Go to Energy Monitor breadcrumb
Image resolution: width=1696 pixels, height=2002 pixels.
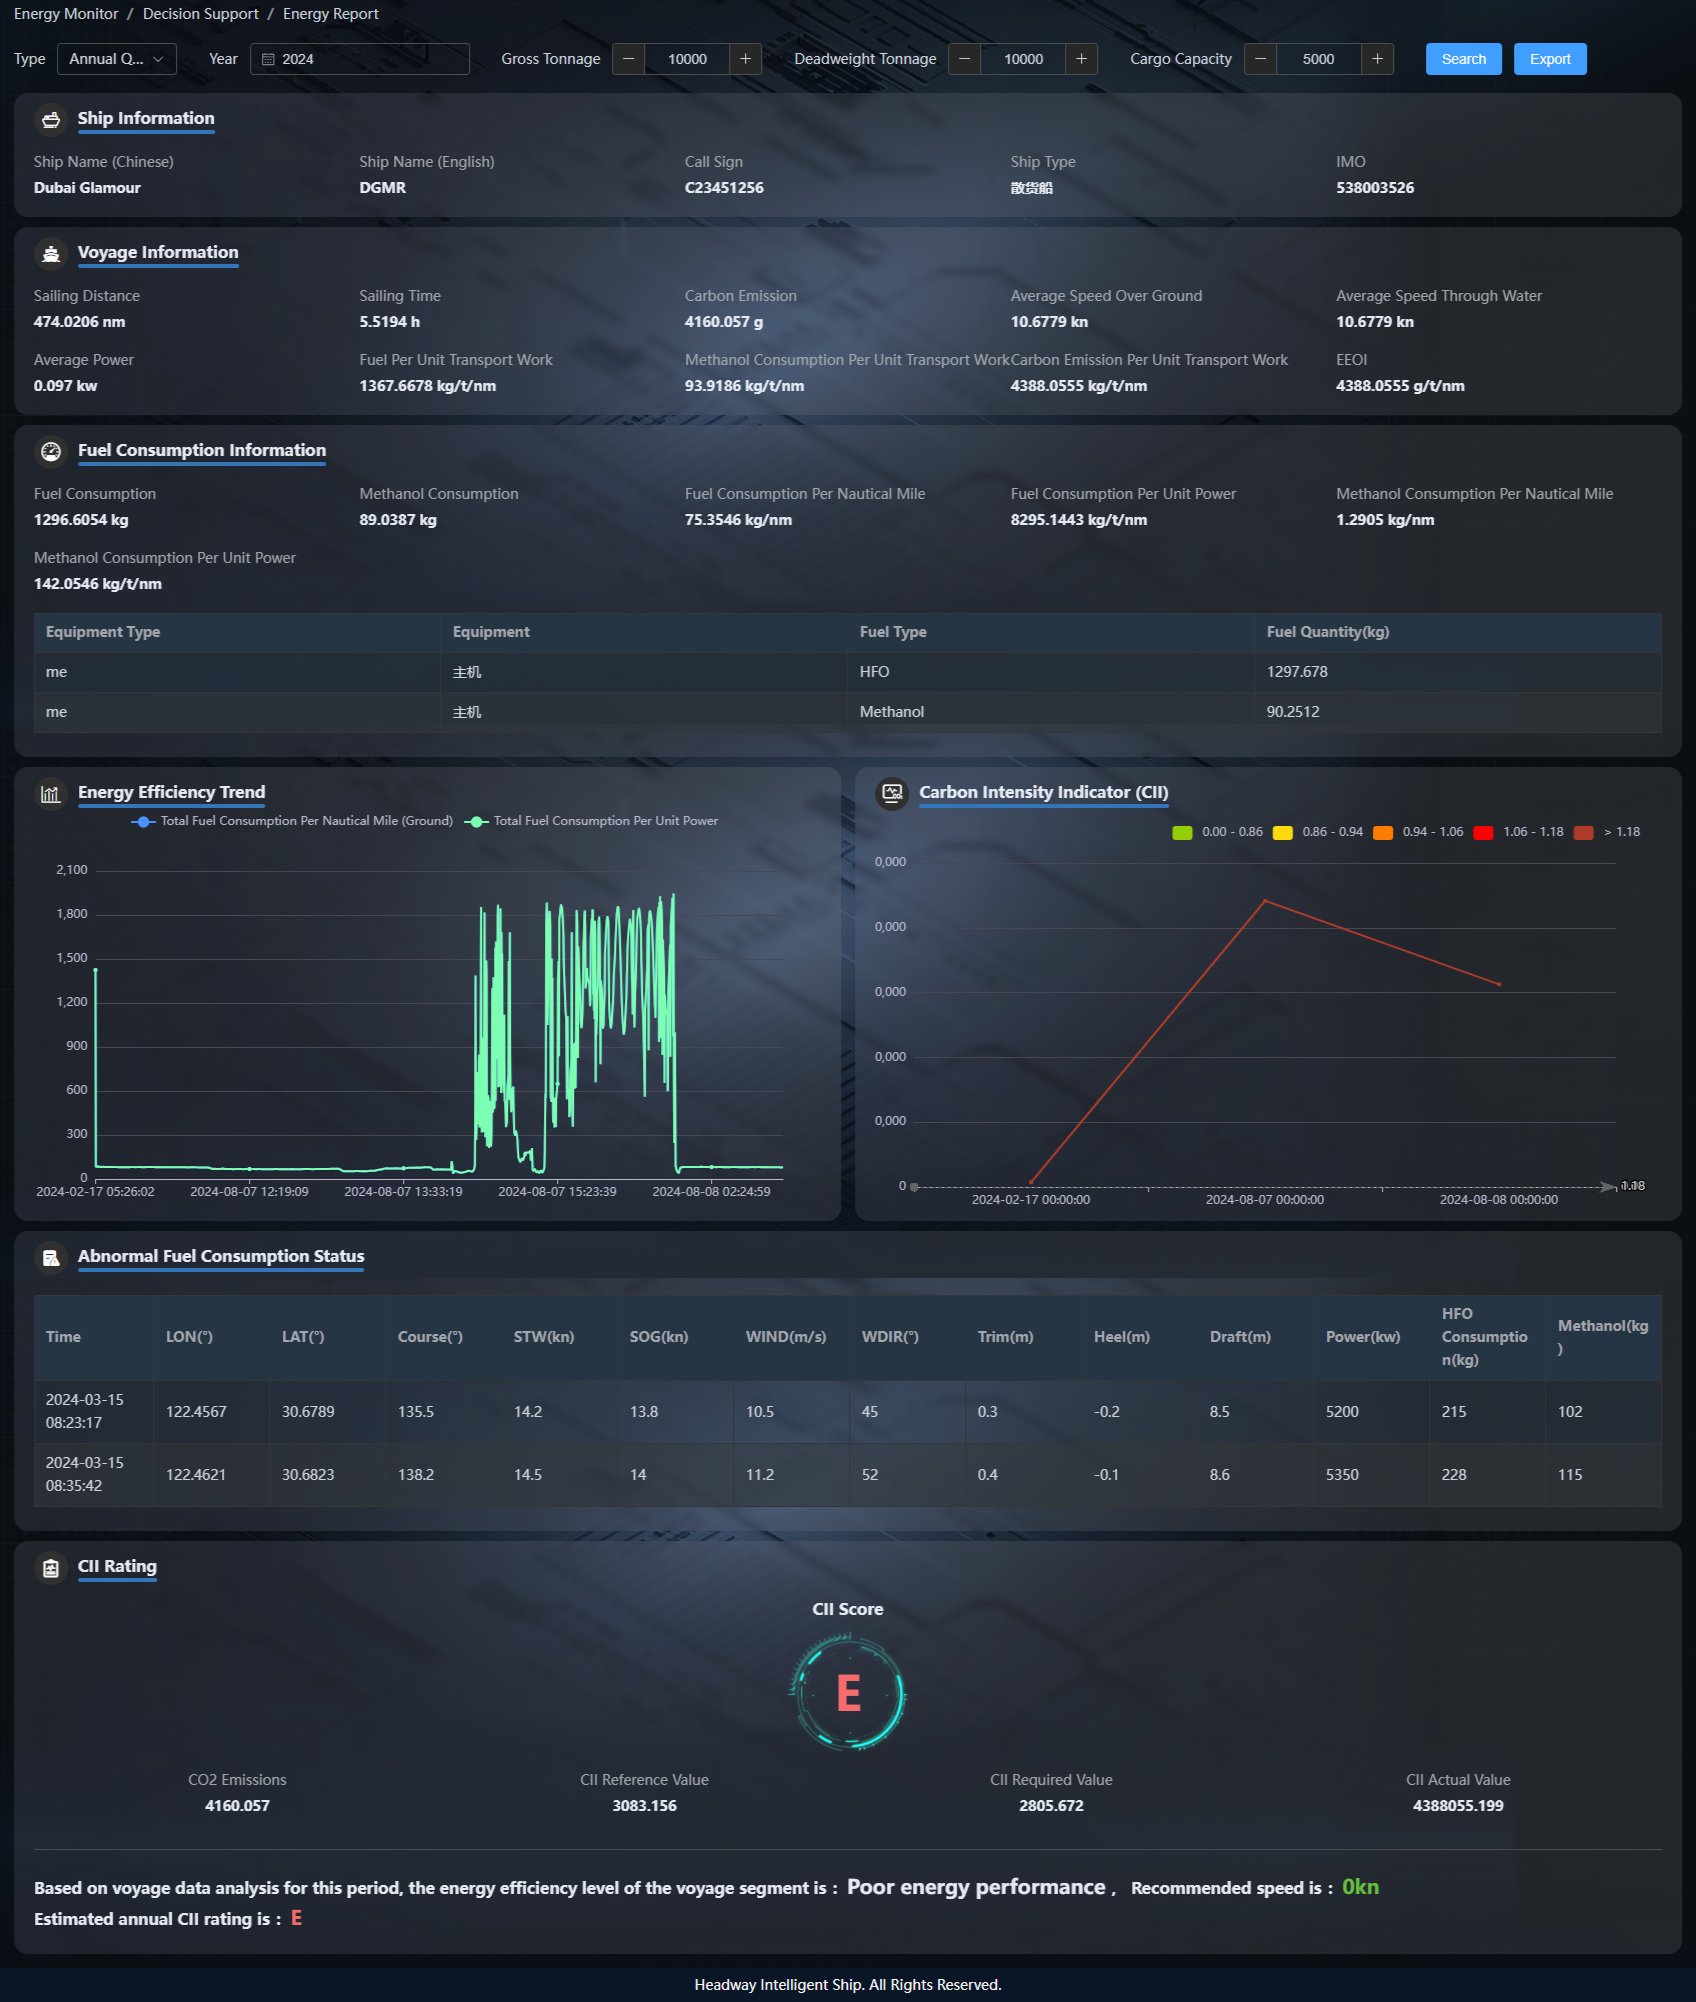pos(66,14)
